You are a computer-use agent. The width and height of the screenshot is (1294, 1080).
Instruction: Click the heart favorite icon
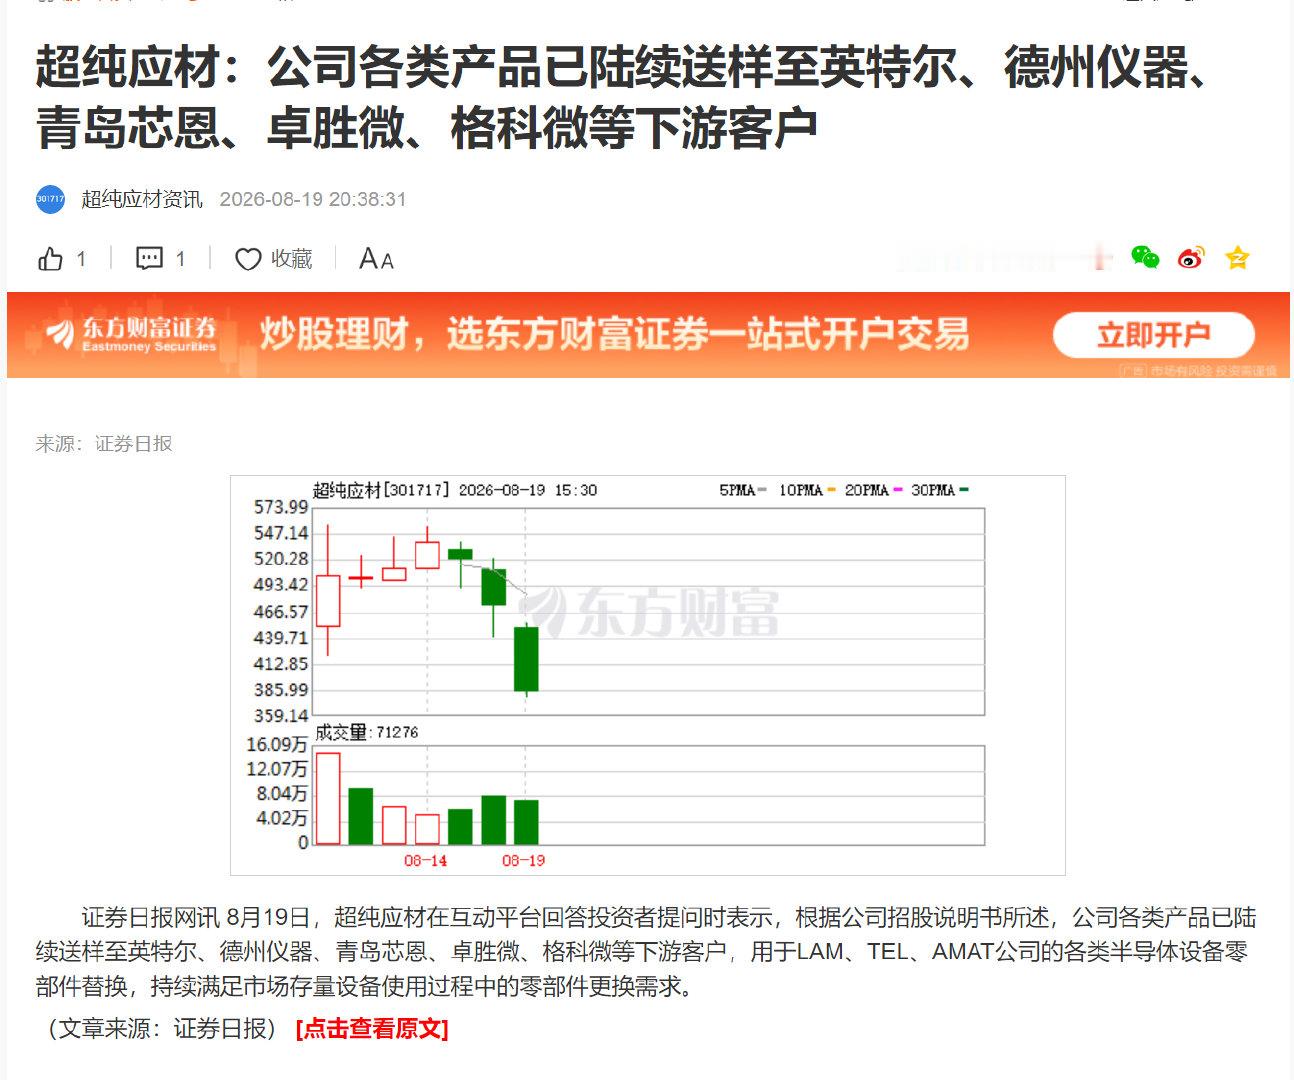tap(248, 259)
